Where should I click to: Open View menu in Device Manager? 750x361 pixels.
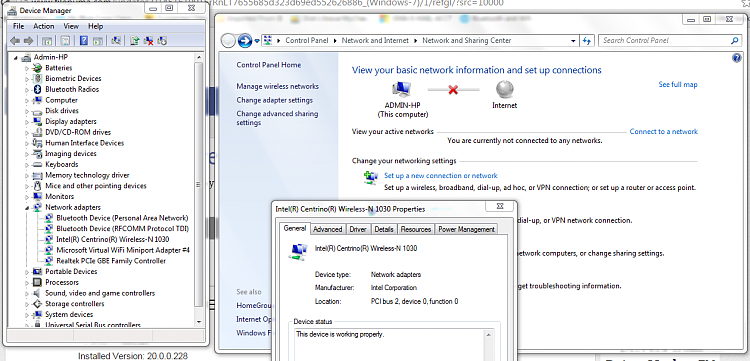71,26
